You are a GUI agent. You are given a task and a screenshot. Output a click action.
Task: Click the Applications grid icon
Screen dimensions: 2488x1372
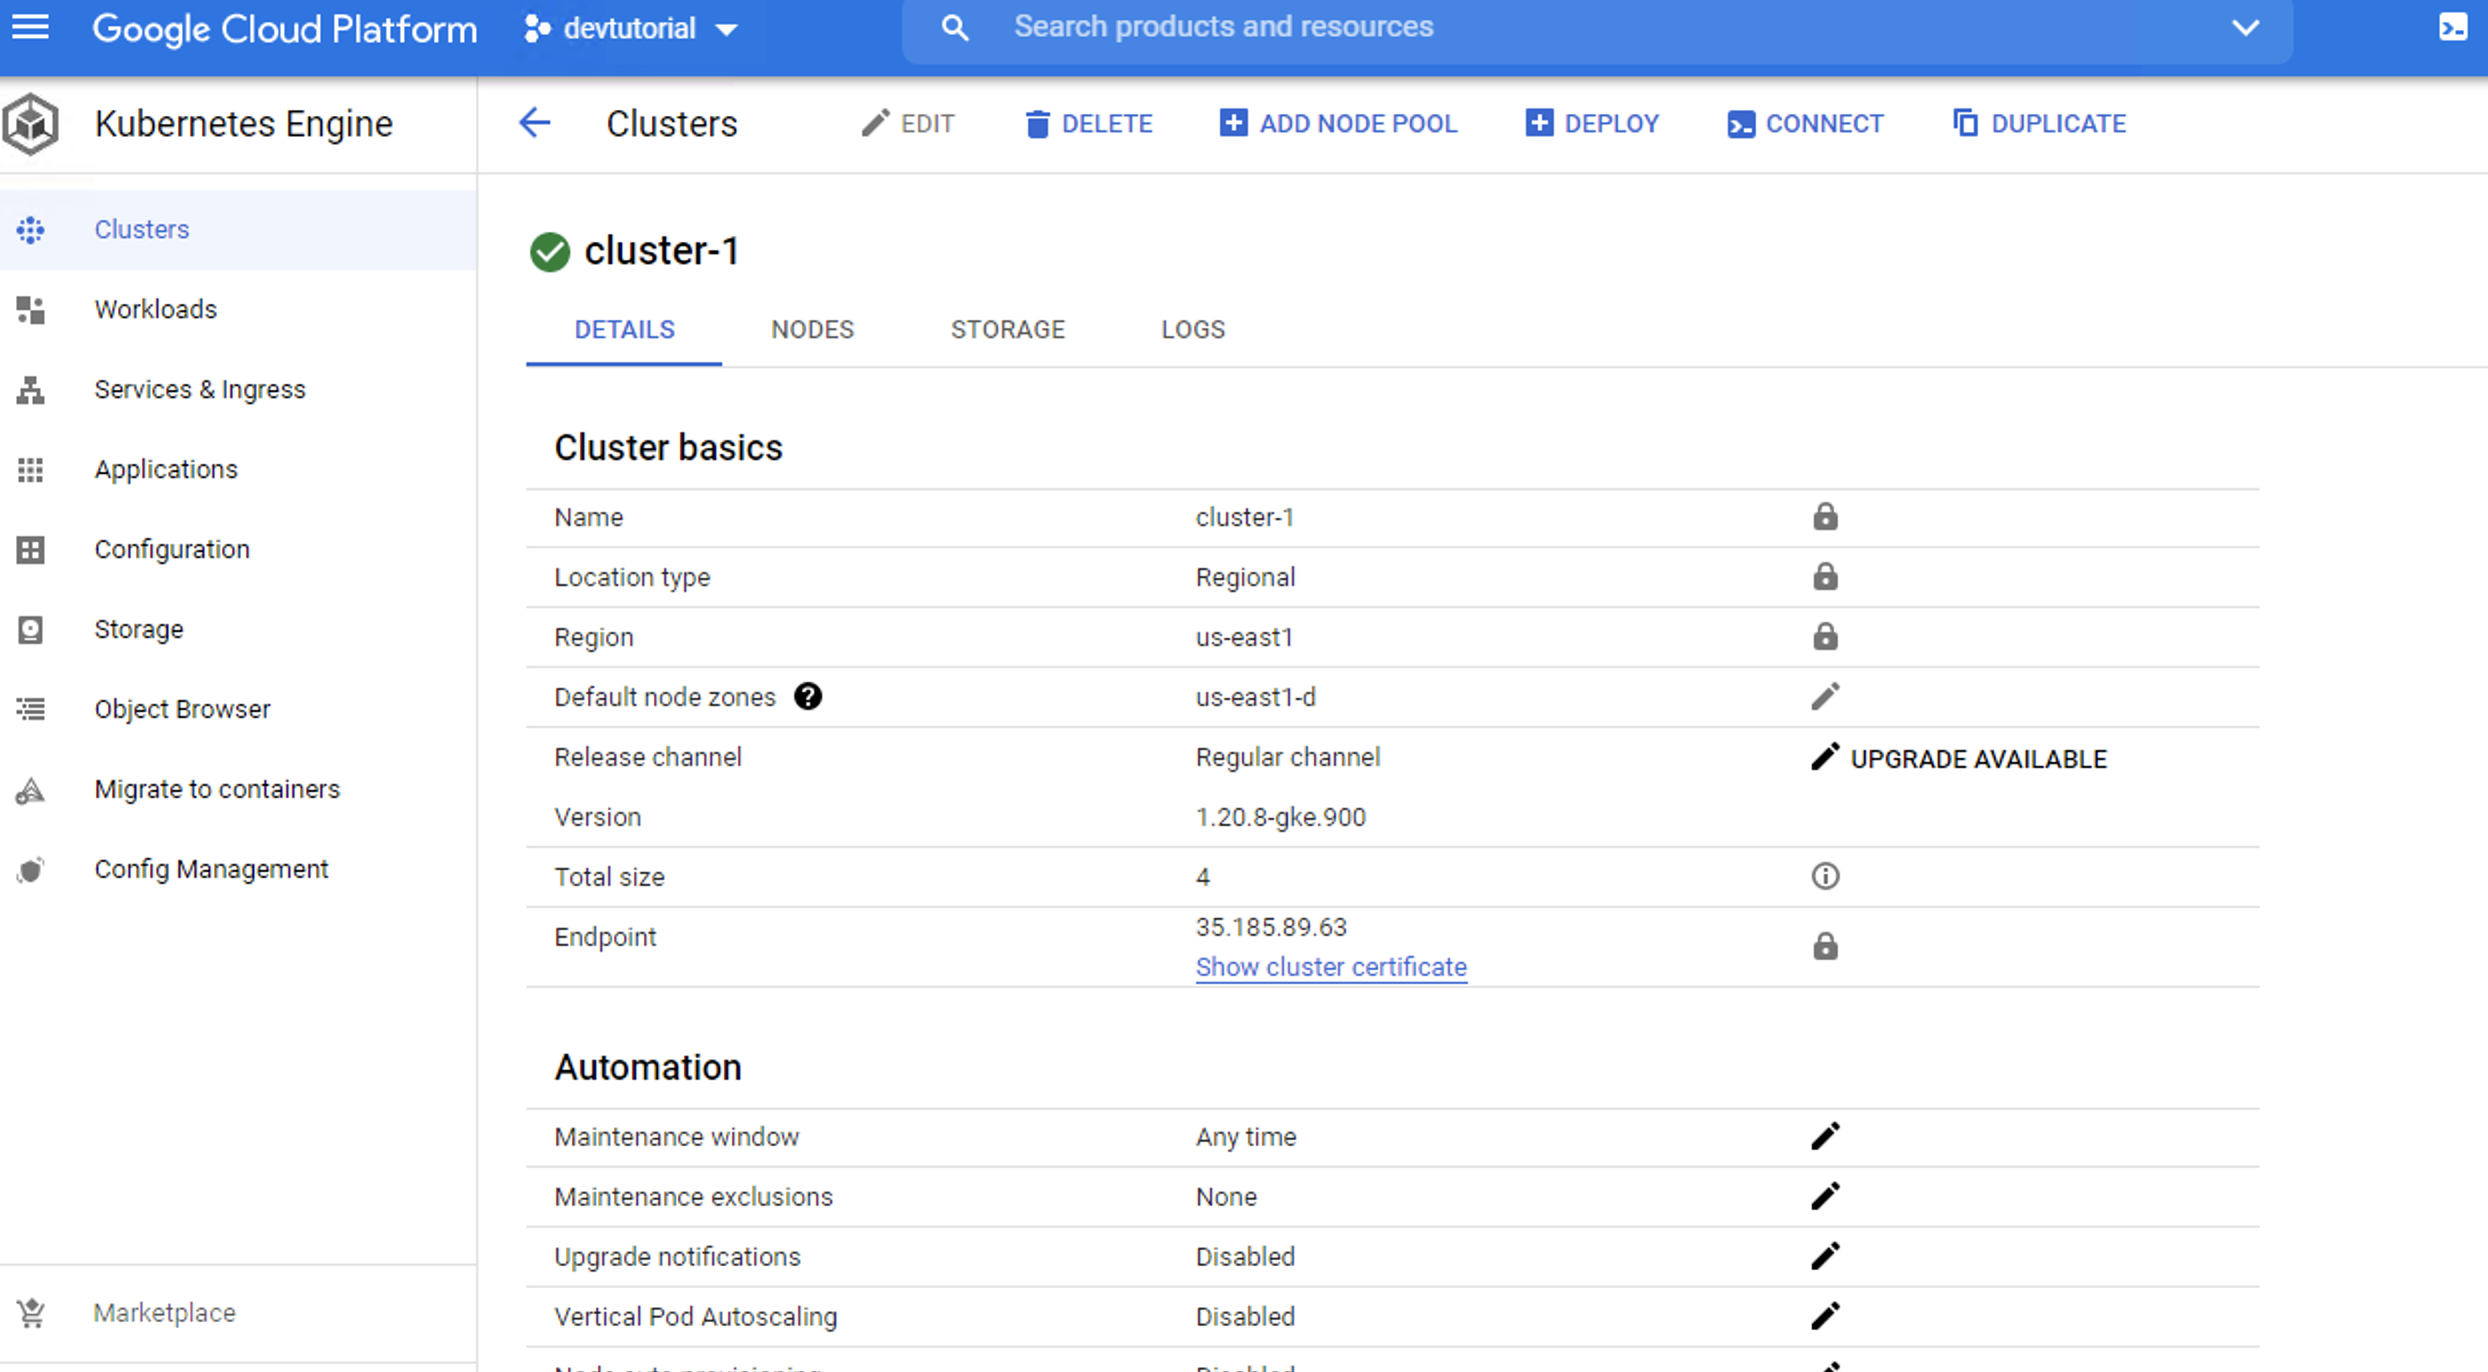[x=30, y=470]
